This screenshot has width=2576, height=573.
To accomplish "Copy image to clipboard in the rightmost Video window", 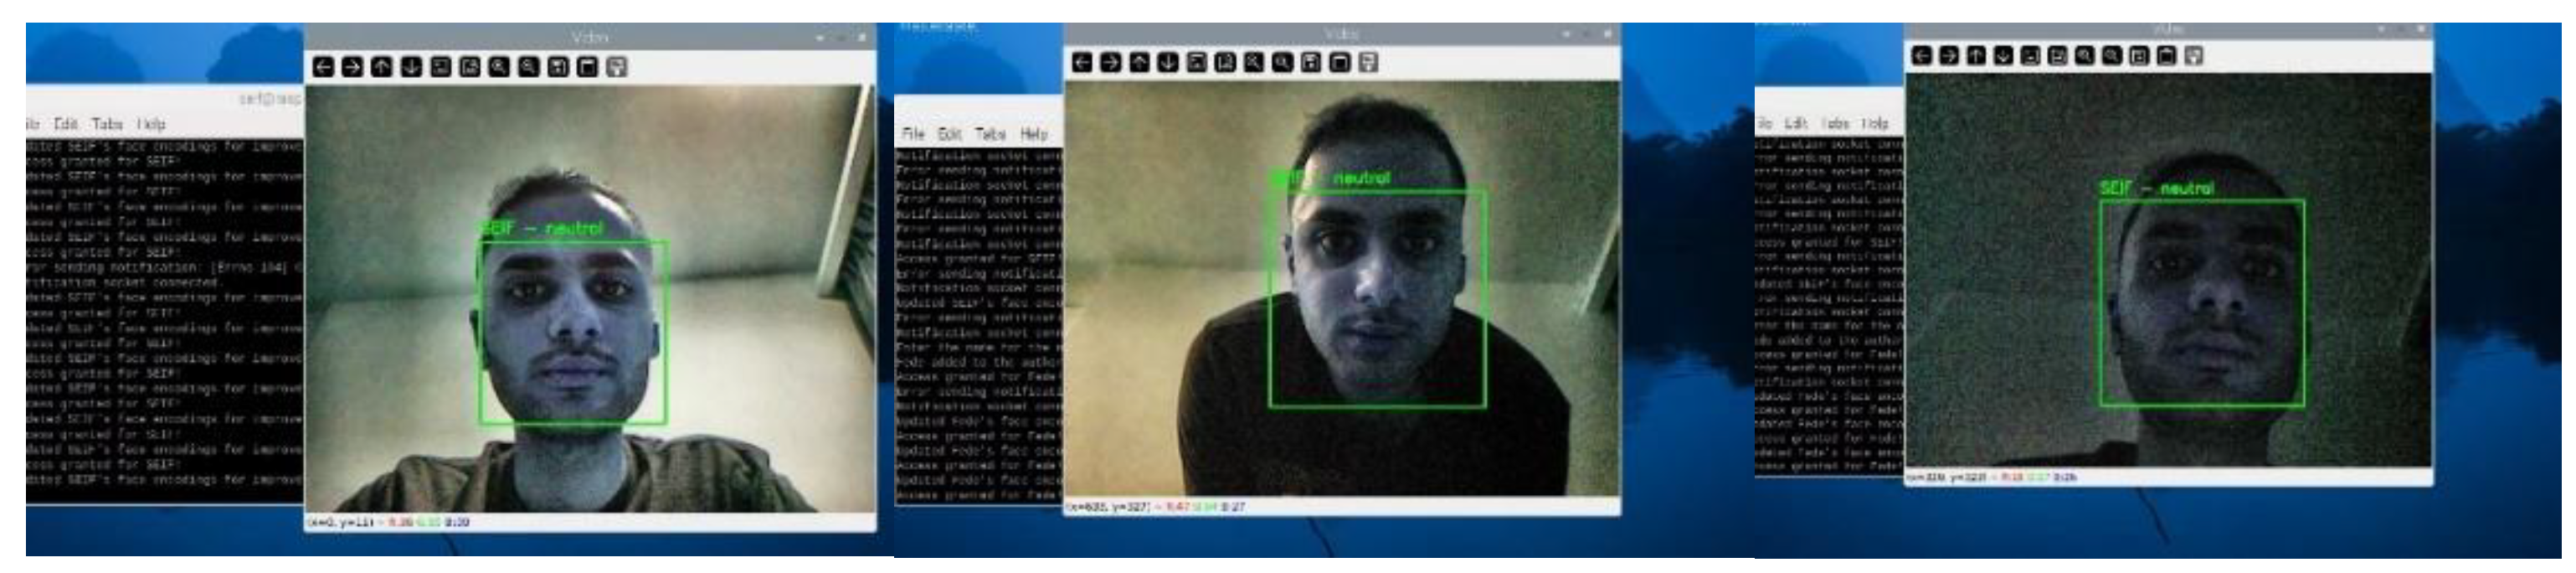I will pyautogui.click(x=2166, y=56).
